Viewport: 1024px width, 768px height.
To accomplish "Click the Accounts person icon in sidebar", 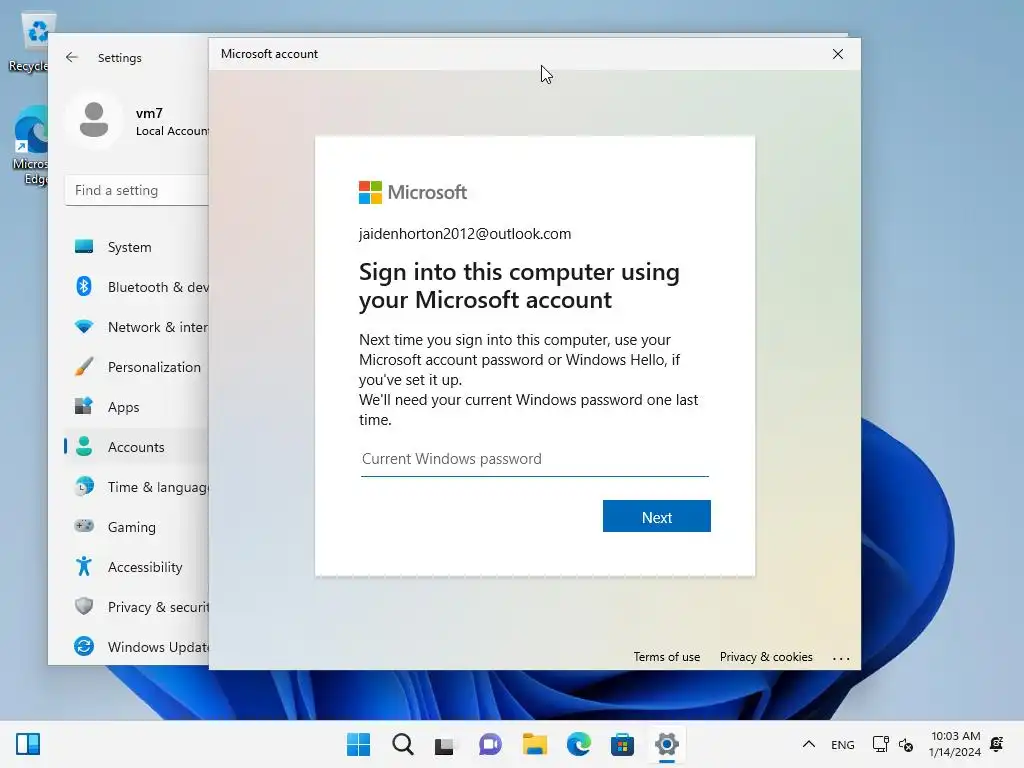I will 84,446.
